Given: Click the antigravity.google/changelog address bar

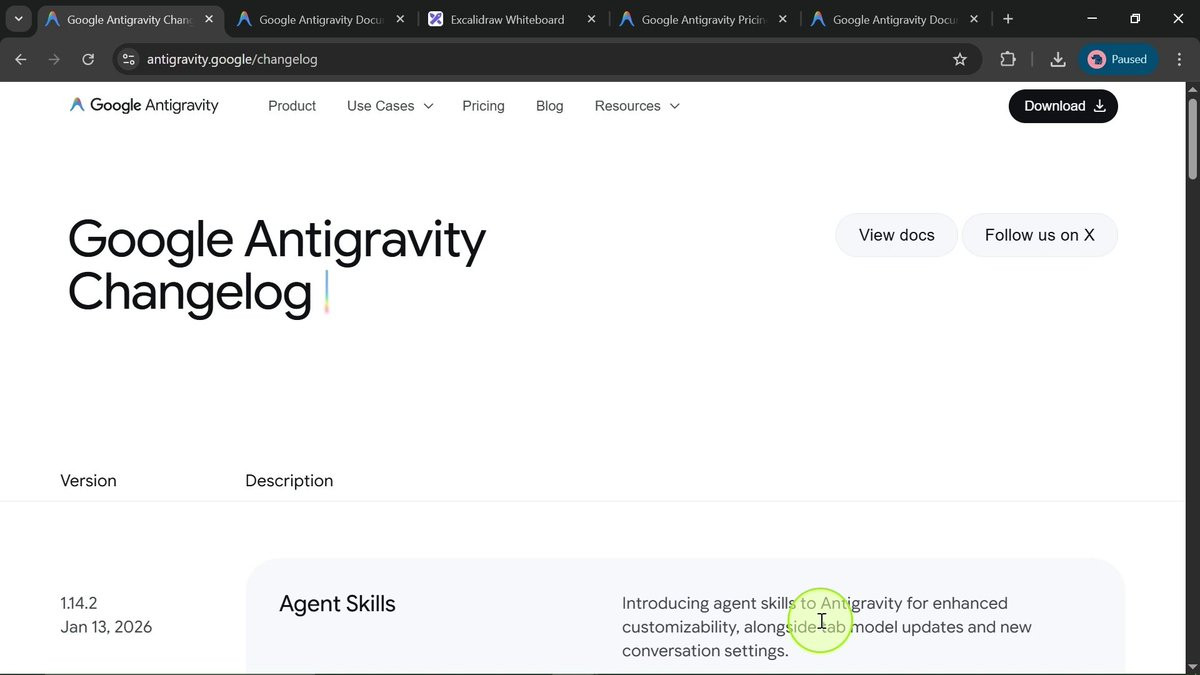Looking at the screenshot, I should [x=545, y=59].
